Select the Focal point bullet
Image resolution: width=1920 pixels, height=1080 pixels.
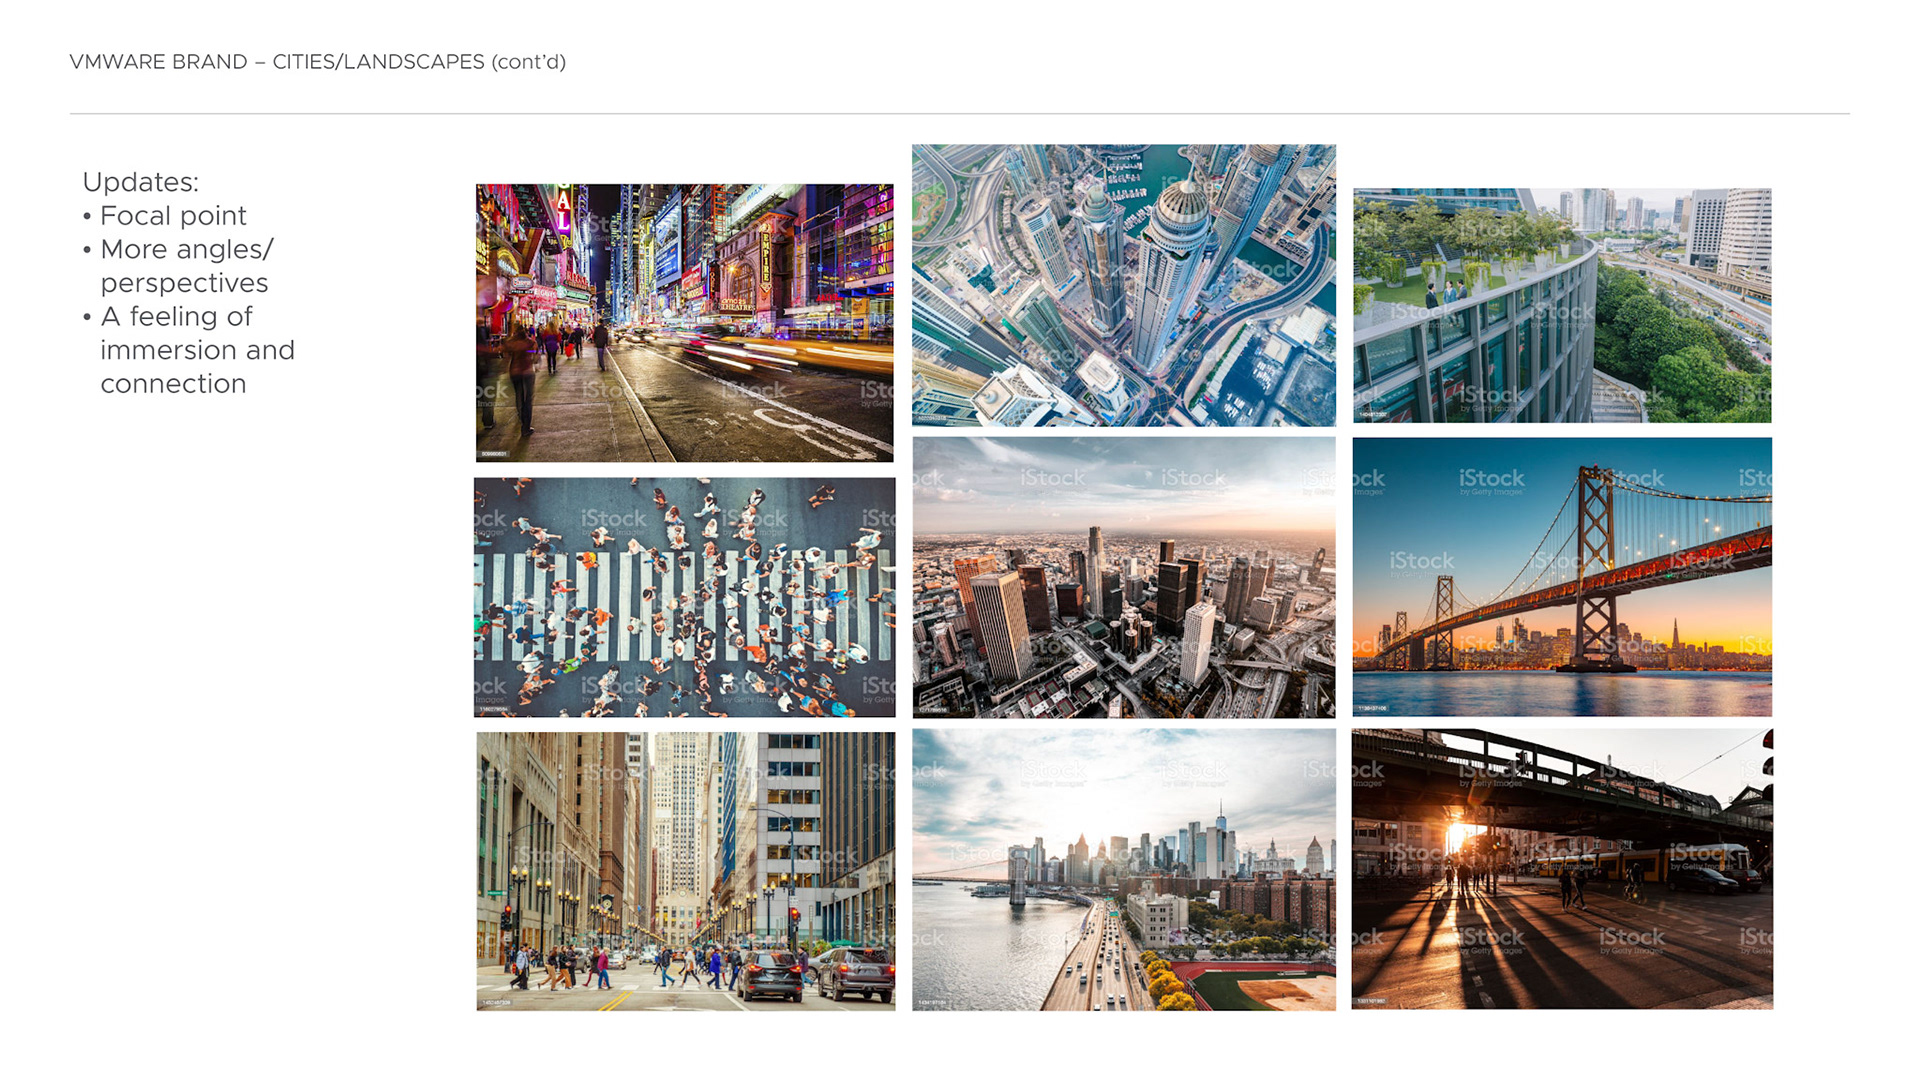click(165, 216)
